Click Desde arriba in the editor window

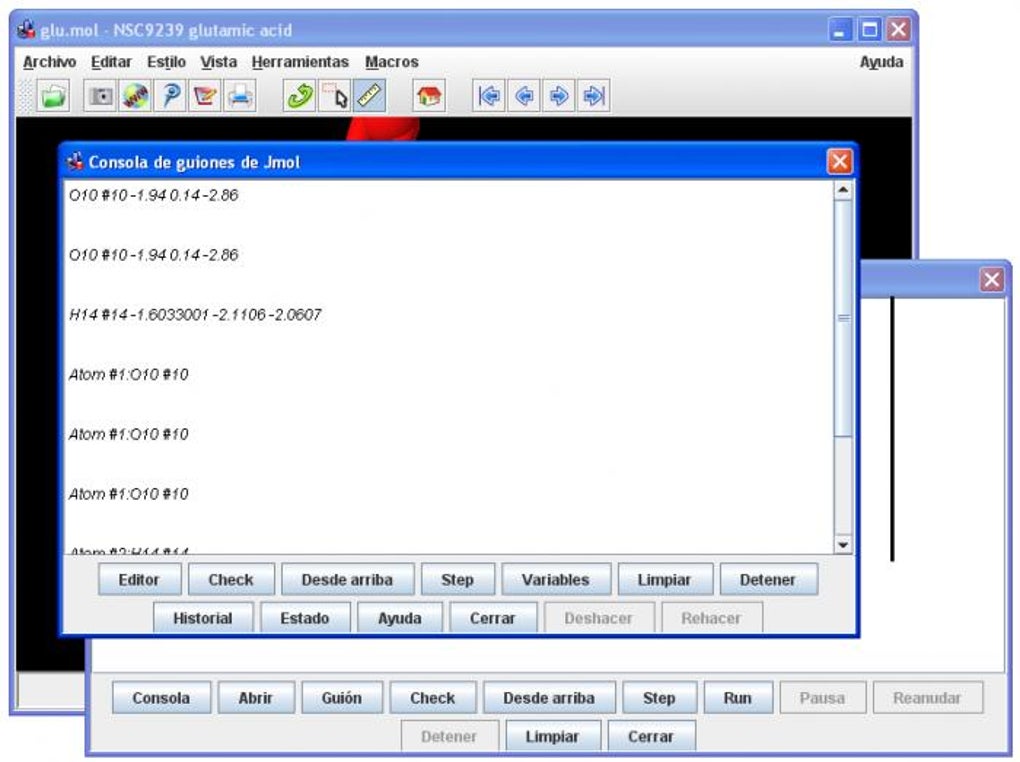549,698
